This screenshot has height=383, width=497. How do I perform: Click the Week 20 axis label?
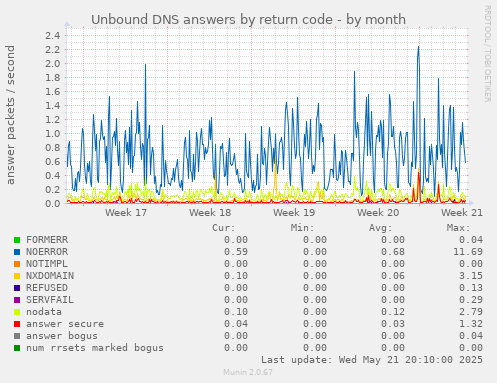pos(378,213)
